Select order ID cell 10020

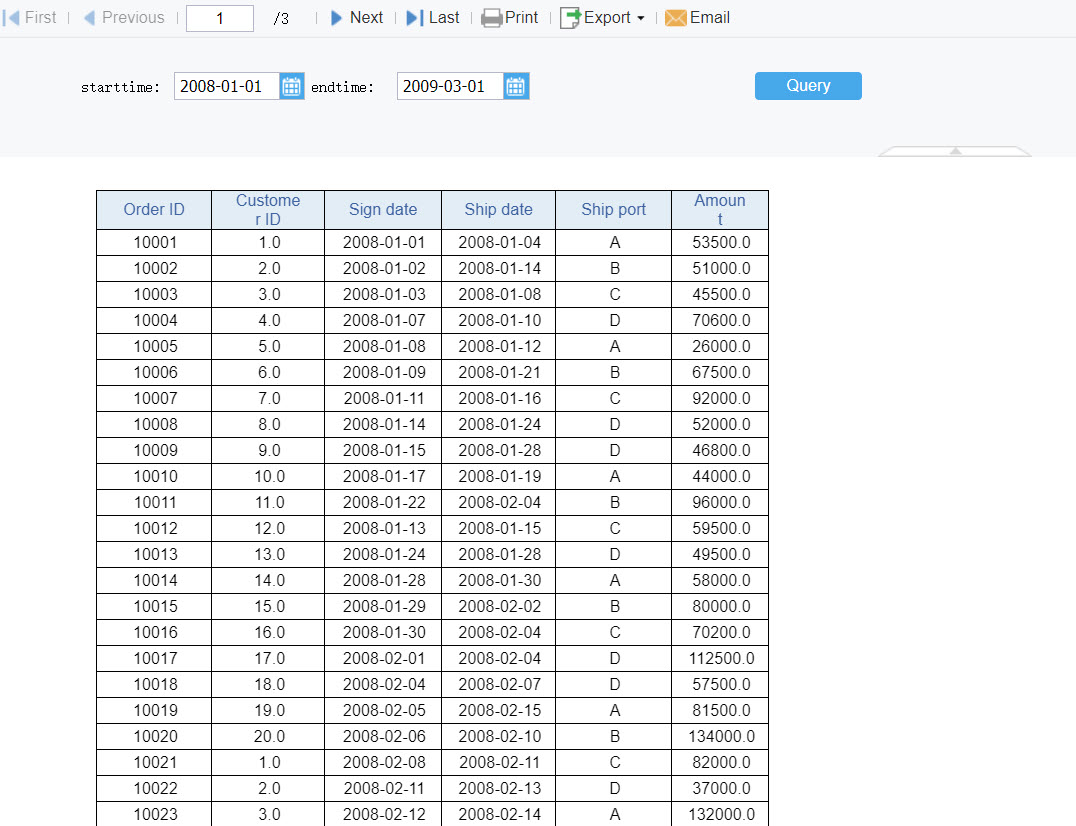[155, 736]
